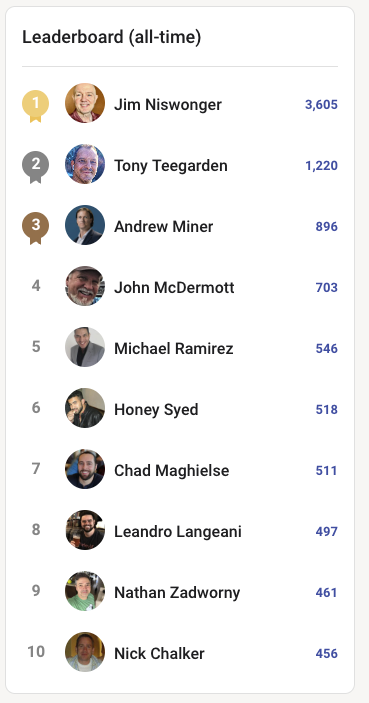The height and width of the screenshot is (703, 369).
Task: Click the gold first-place medal icon
Action: [x=35, y=106]
